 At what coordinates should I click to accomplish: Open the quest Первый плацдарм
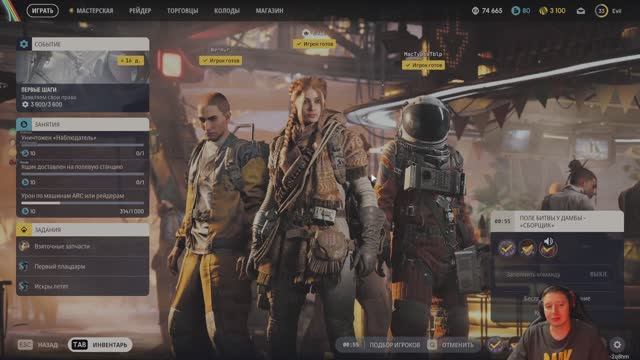82,266
